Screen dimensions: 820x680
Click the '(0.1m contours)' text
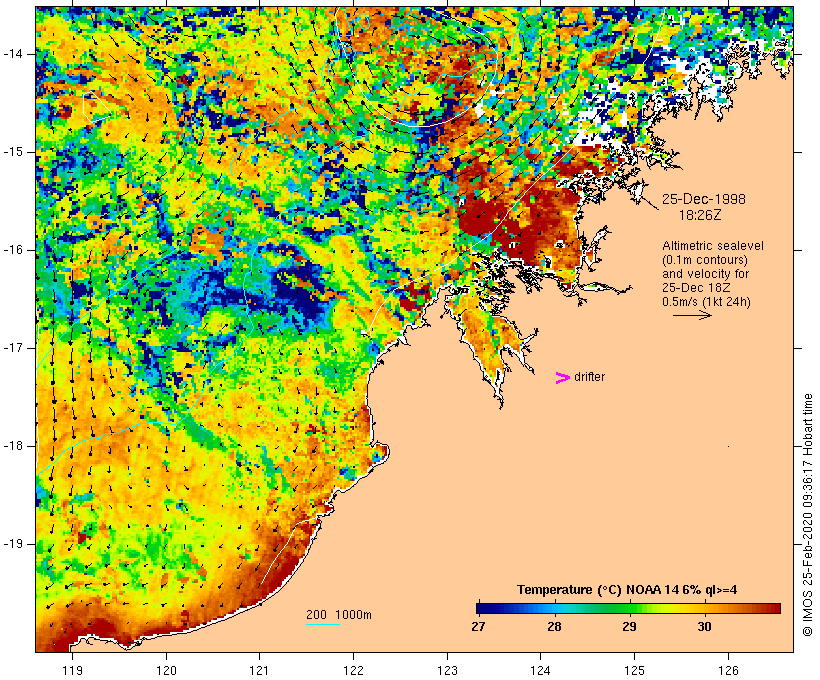704,260
